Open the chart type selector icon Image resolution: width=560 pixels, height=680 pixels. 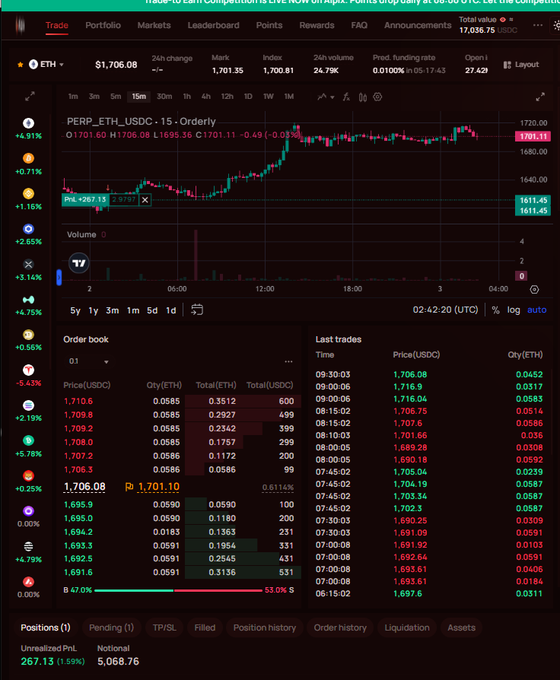click(321, 97)
